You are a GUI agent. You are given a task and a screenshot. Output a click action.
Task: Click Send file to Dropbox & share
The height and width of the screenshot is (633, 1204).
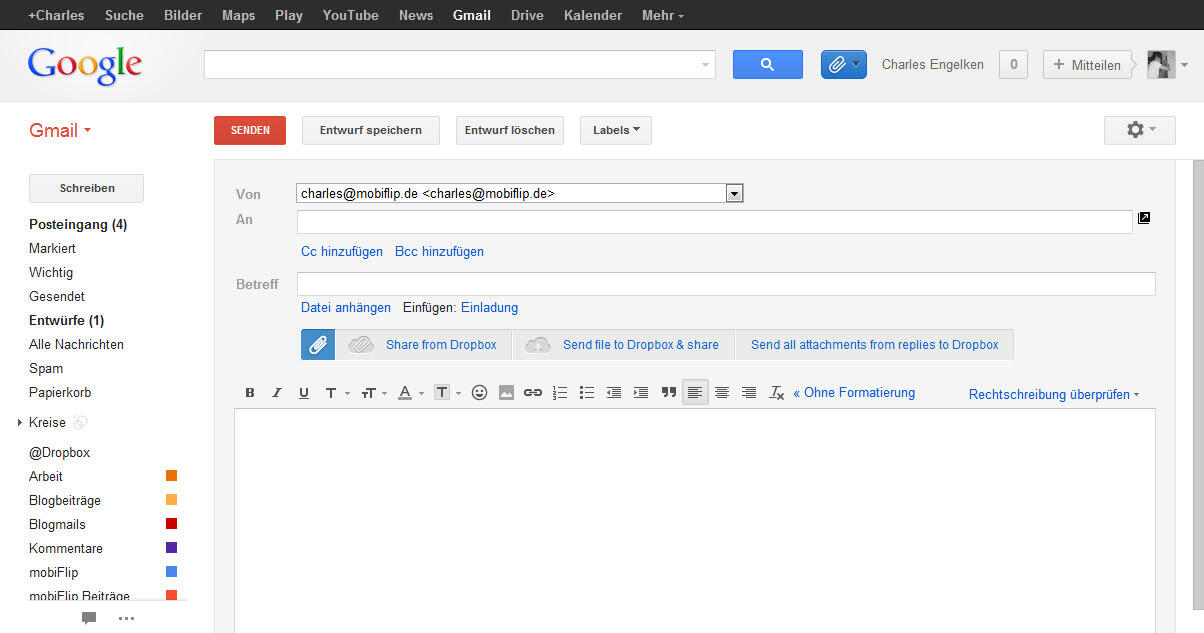624,345
